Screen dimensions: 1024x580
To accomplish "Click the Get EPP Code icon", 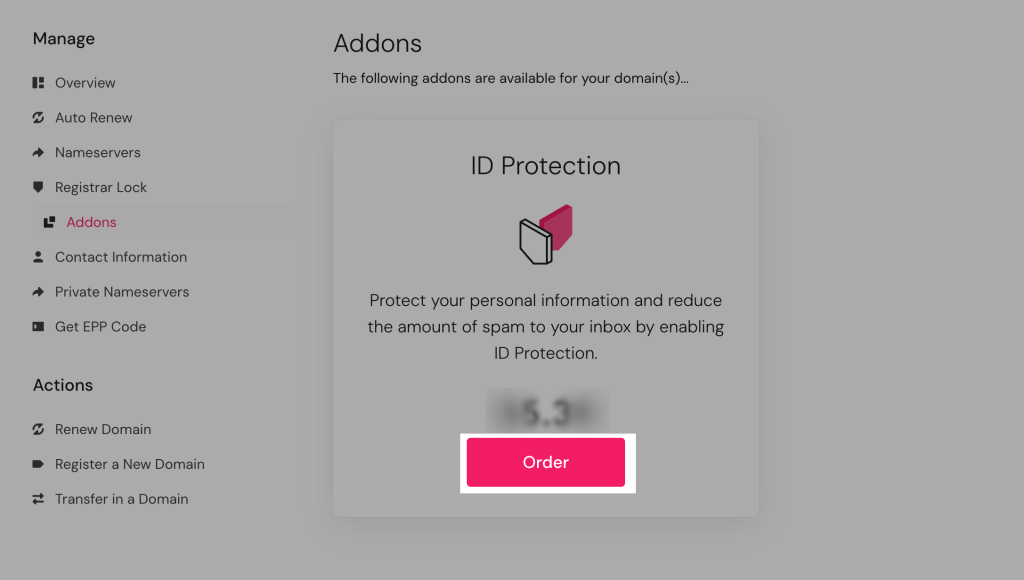I will click(38, 327).
